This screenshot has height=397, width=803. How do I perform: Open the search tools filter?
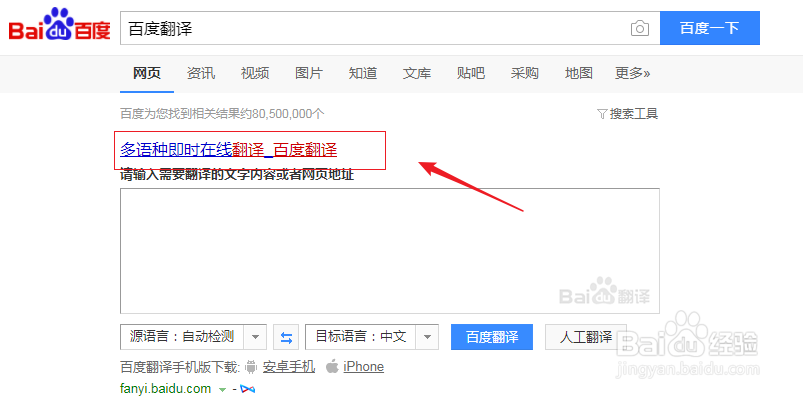pos(627,114)
